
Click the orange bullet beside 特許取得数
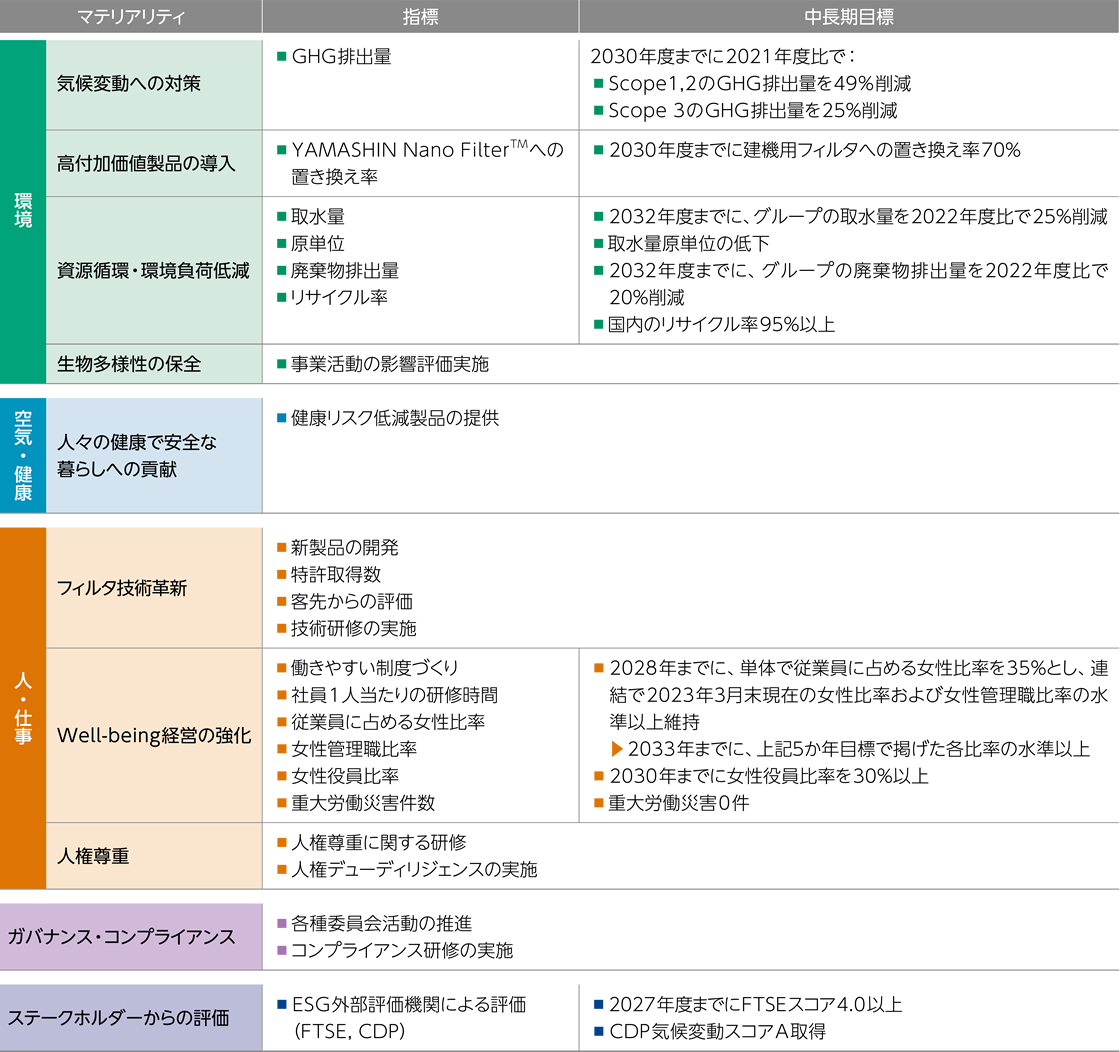[x=281, y=575]
